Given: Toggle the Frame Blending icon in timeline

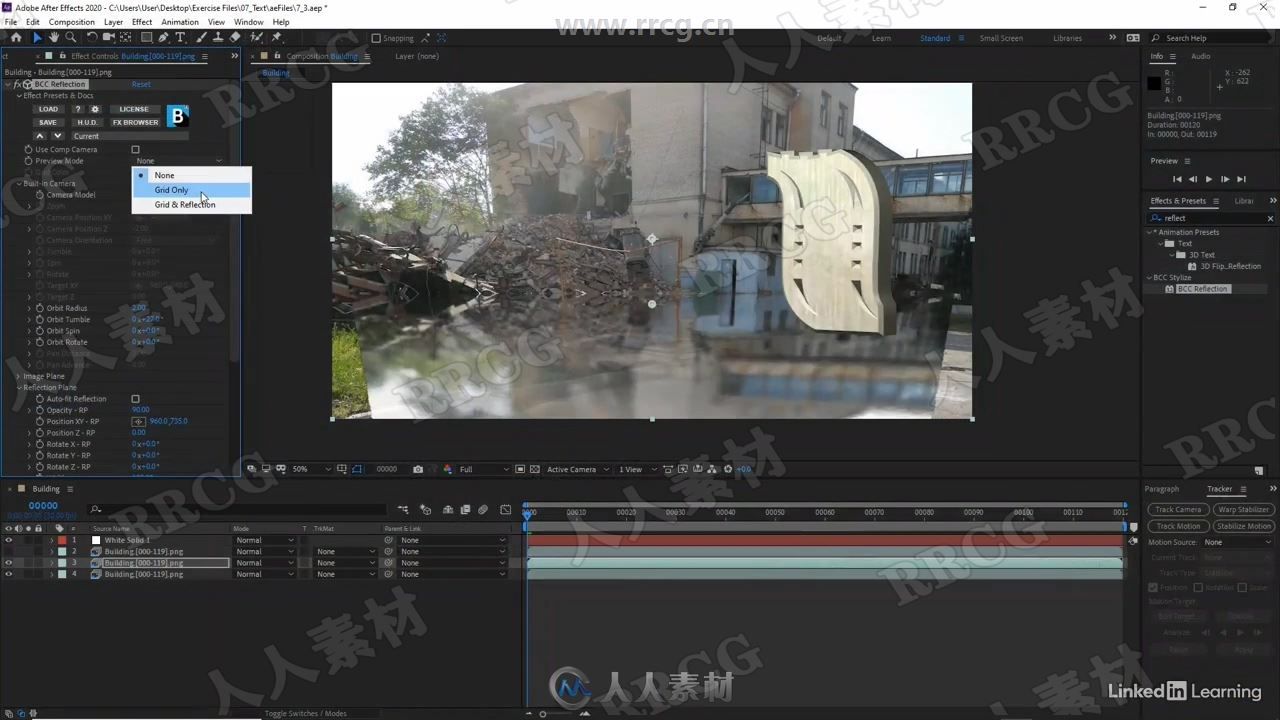Looking at the screenshot, I should point(465,510).
